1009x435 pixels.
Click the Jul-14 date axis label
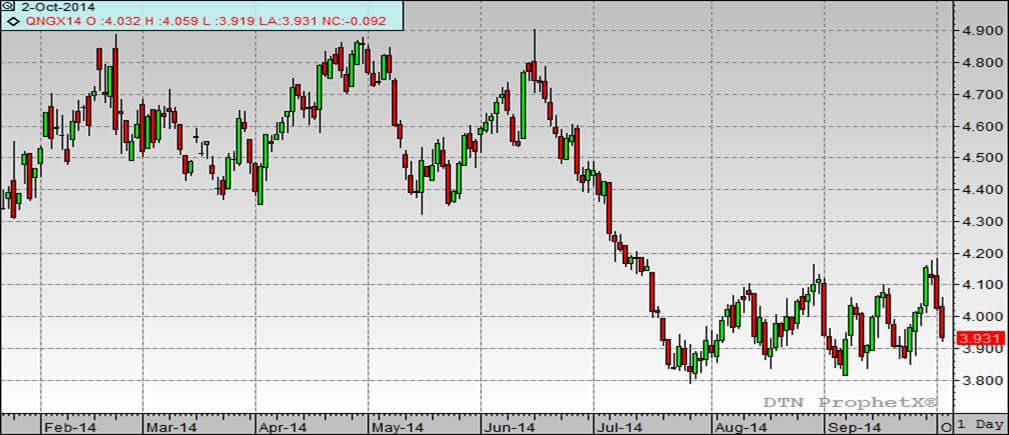pyautogui.click(x=621, y=426)
